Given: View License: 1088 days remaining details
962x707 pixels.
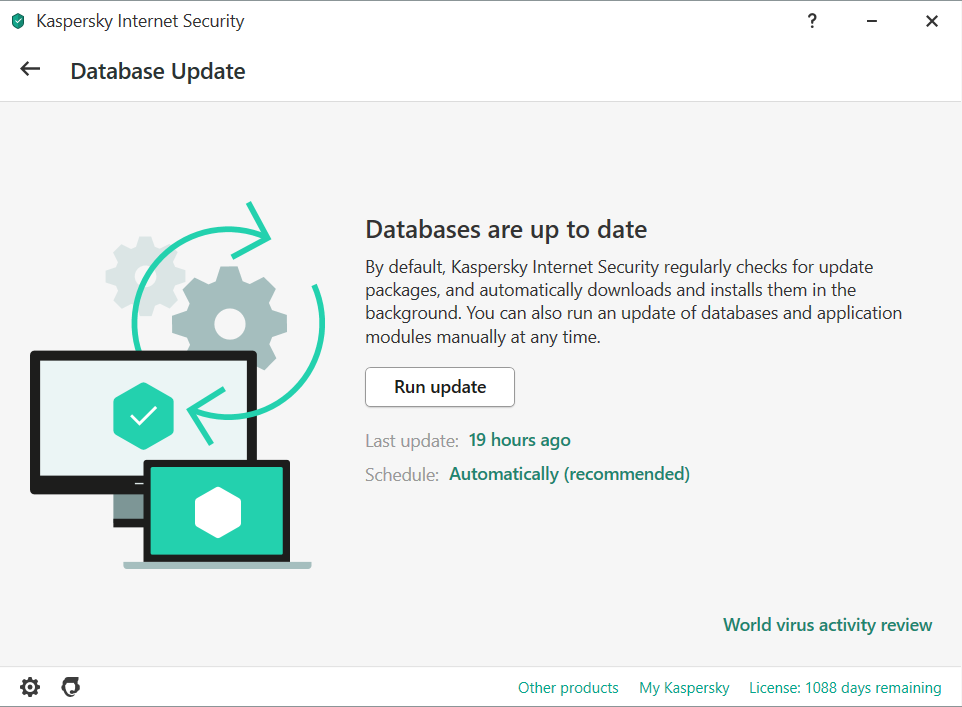Looking at the screenshot, I should pyautogui.click(x=845, y=688).
